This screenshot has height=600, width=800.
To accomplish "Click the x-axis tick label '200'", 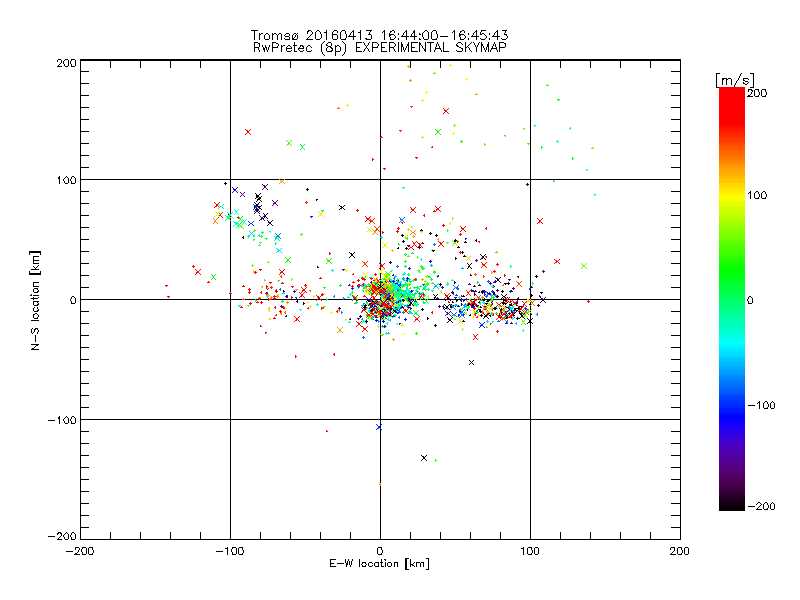I will point(679,551).
